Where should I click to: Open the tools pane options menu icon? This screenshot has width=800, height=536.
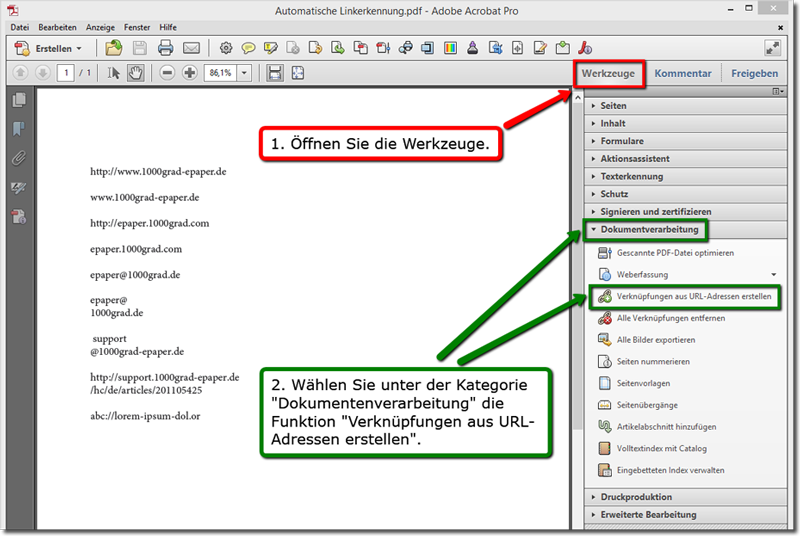click(778, 91)
